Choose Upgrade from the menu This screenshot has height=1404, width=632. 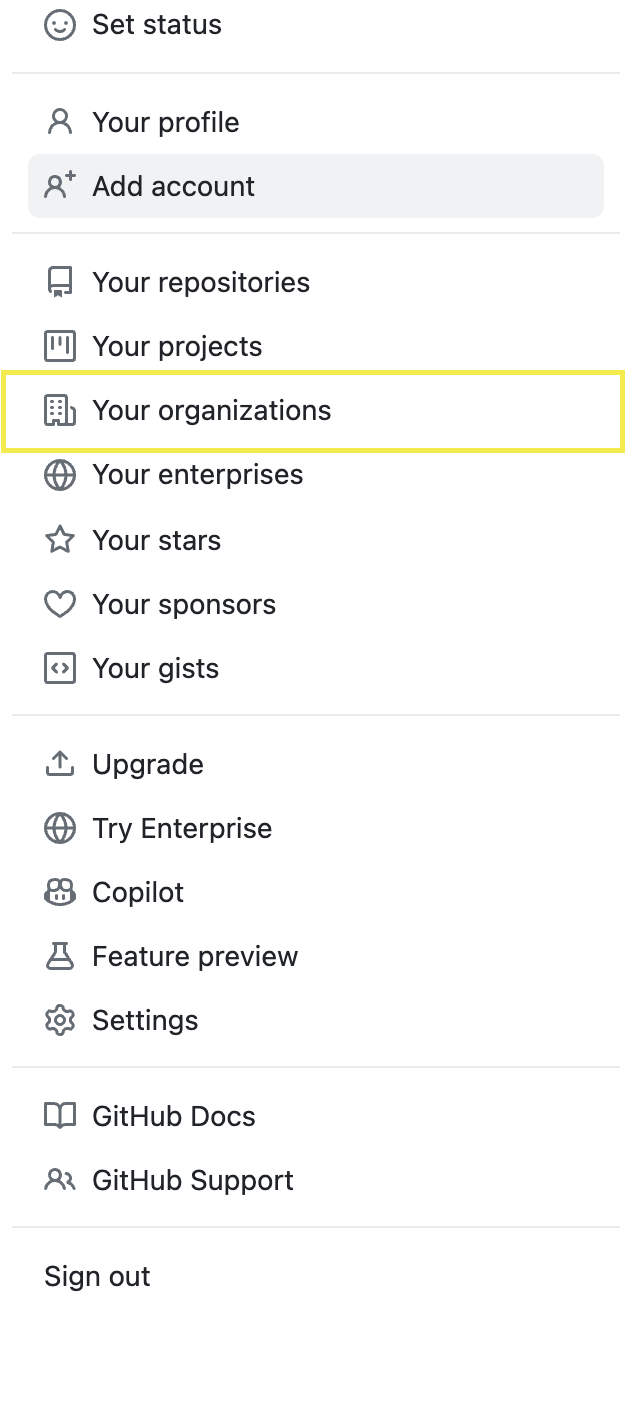[x=316, y=764]
